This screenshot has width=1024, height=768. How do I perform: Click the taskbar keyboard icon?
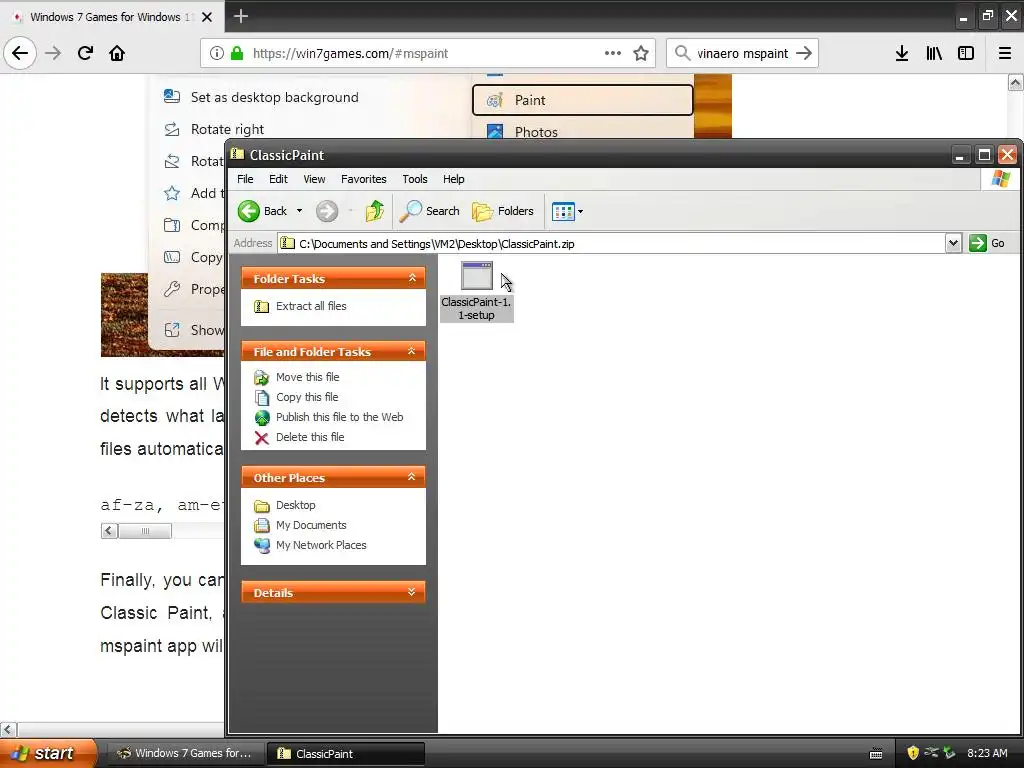(x=876, y=754)
